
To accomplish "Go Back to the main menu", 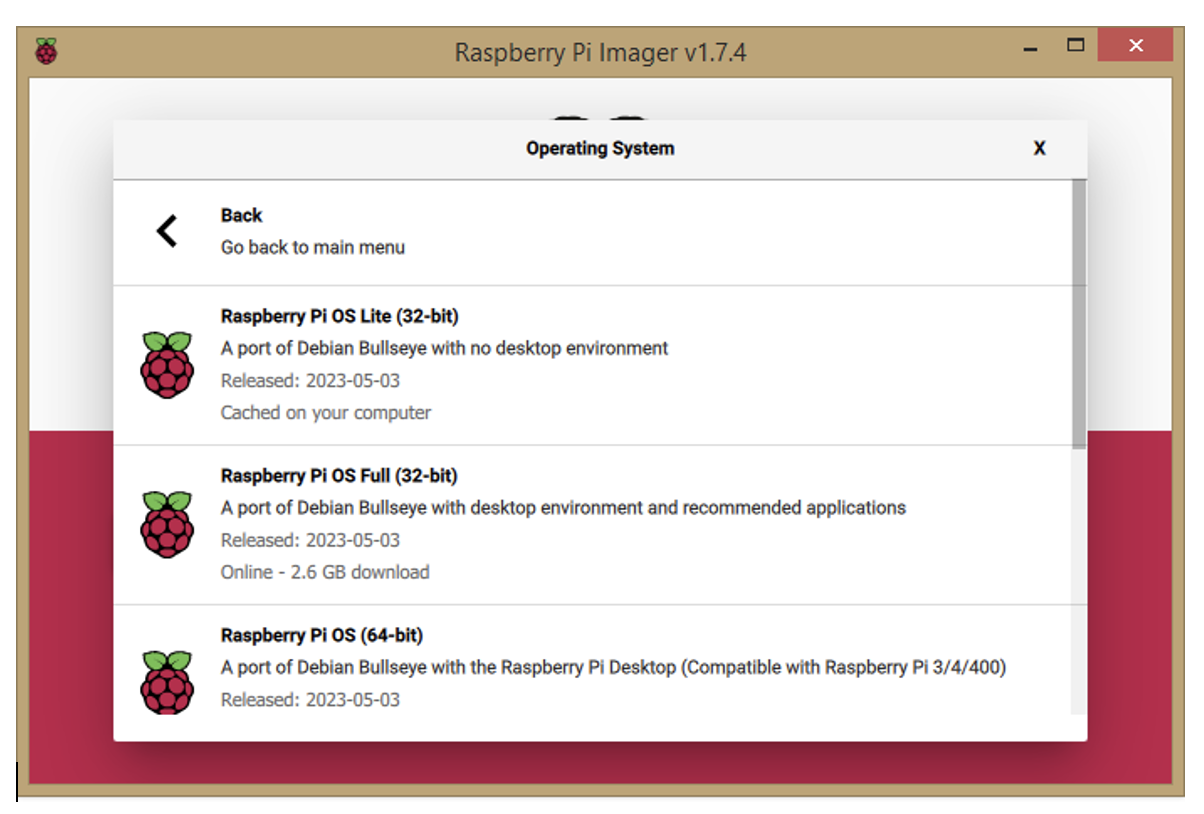I will (592, 232).
